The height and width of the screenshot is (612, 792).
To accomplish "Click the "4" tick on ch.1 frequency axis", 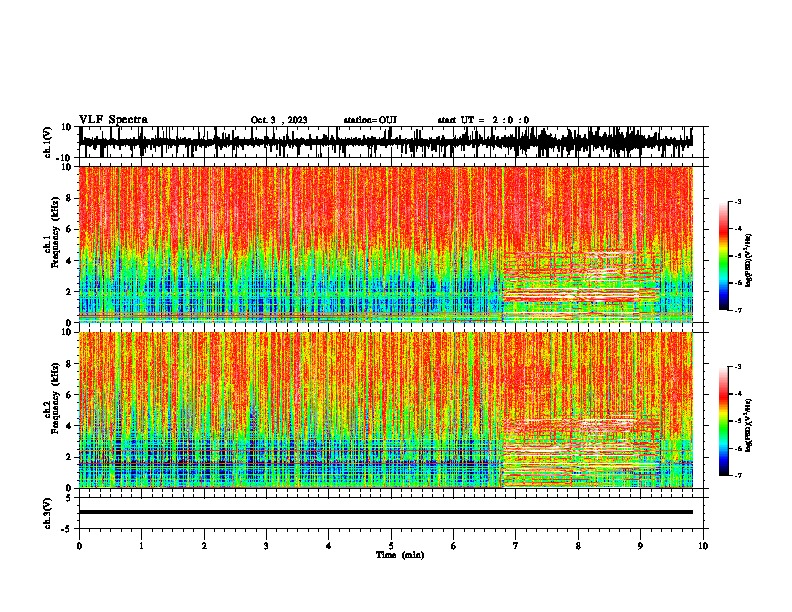I will click(x=70, y=261).
